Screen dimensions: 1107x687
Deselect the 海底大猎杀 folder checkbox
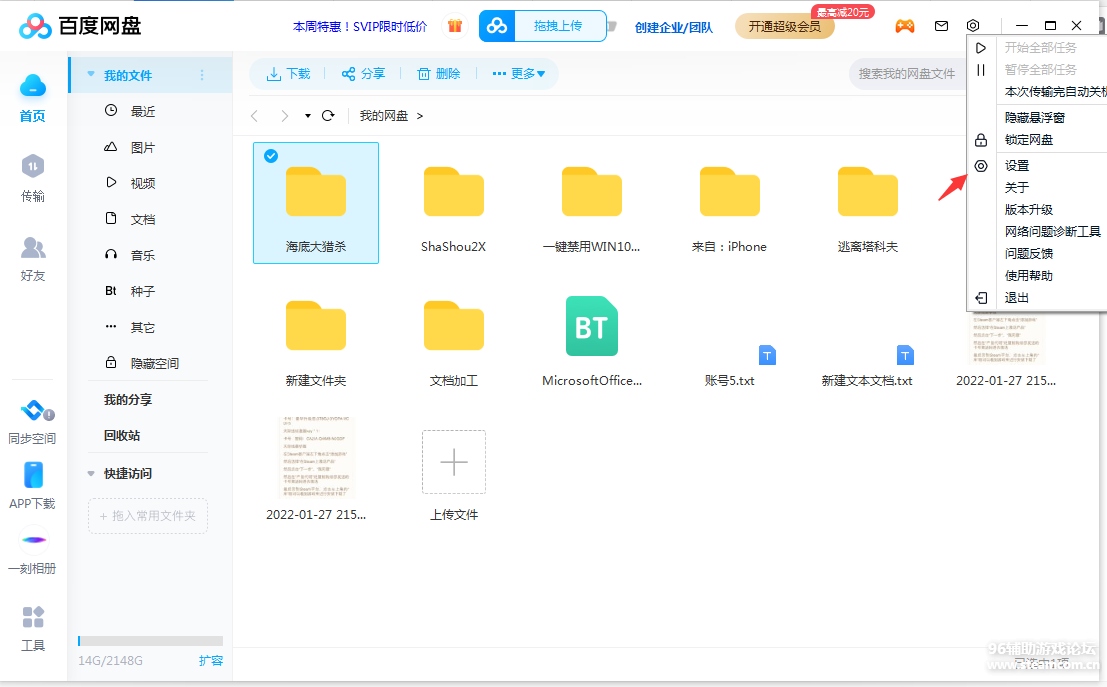[x=270, y=156]
